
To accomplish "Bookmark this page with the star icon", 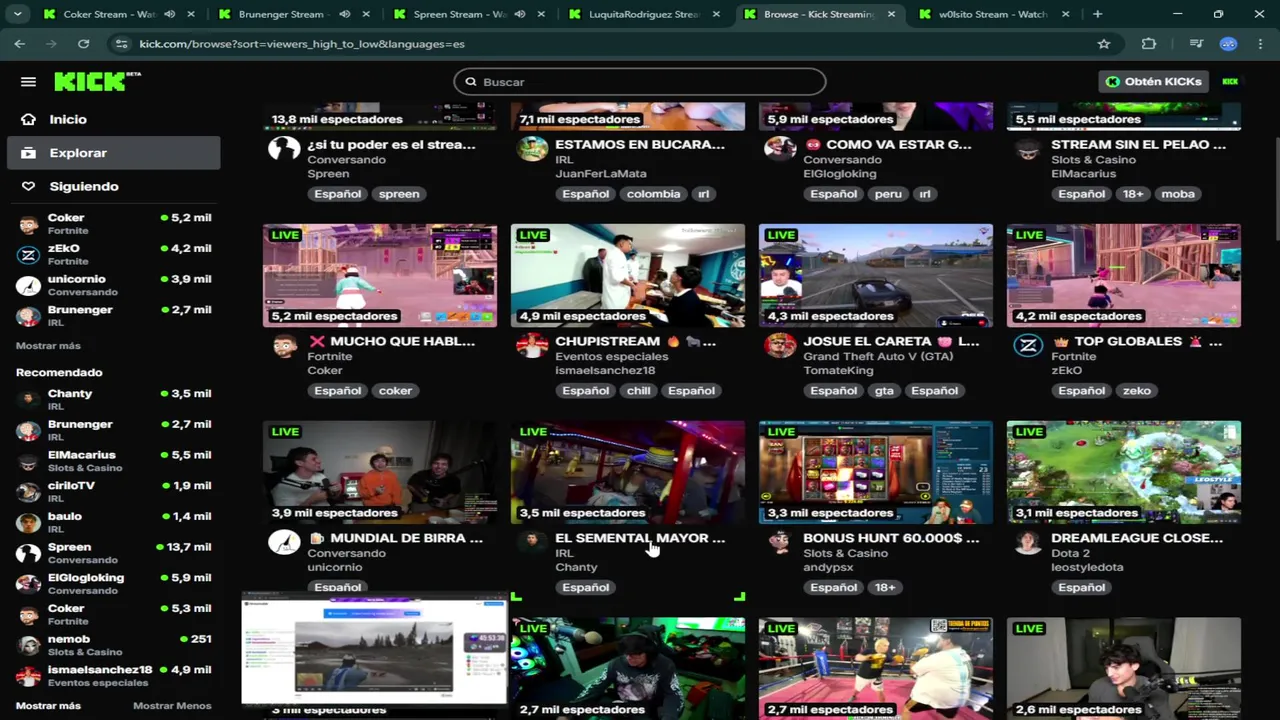I will (1104, 44).
